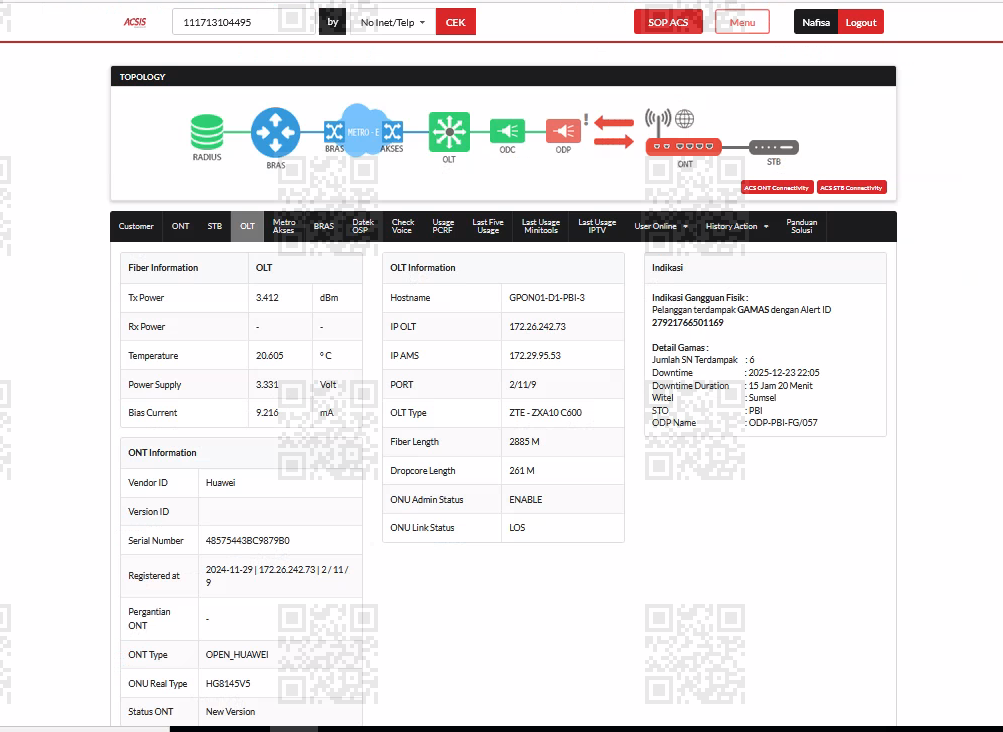Switch to the STB tab
The height and width of the screenshot is (732, 1003).
[215, 227]
